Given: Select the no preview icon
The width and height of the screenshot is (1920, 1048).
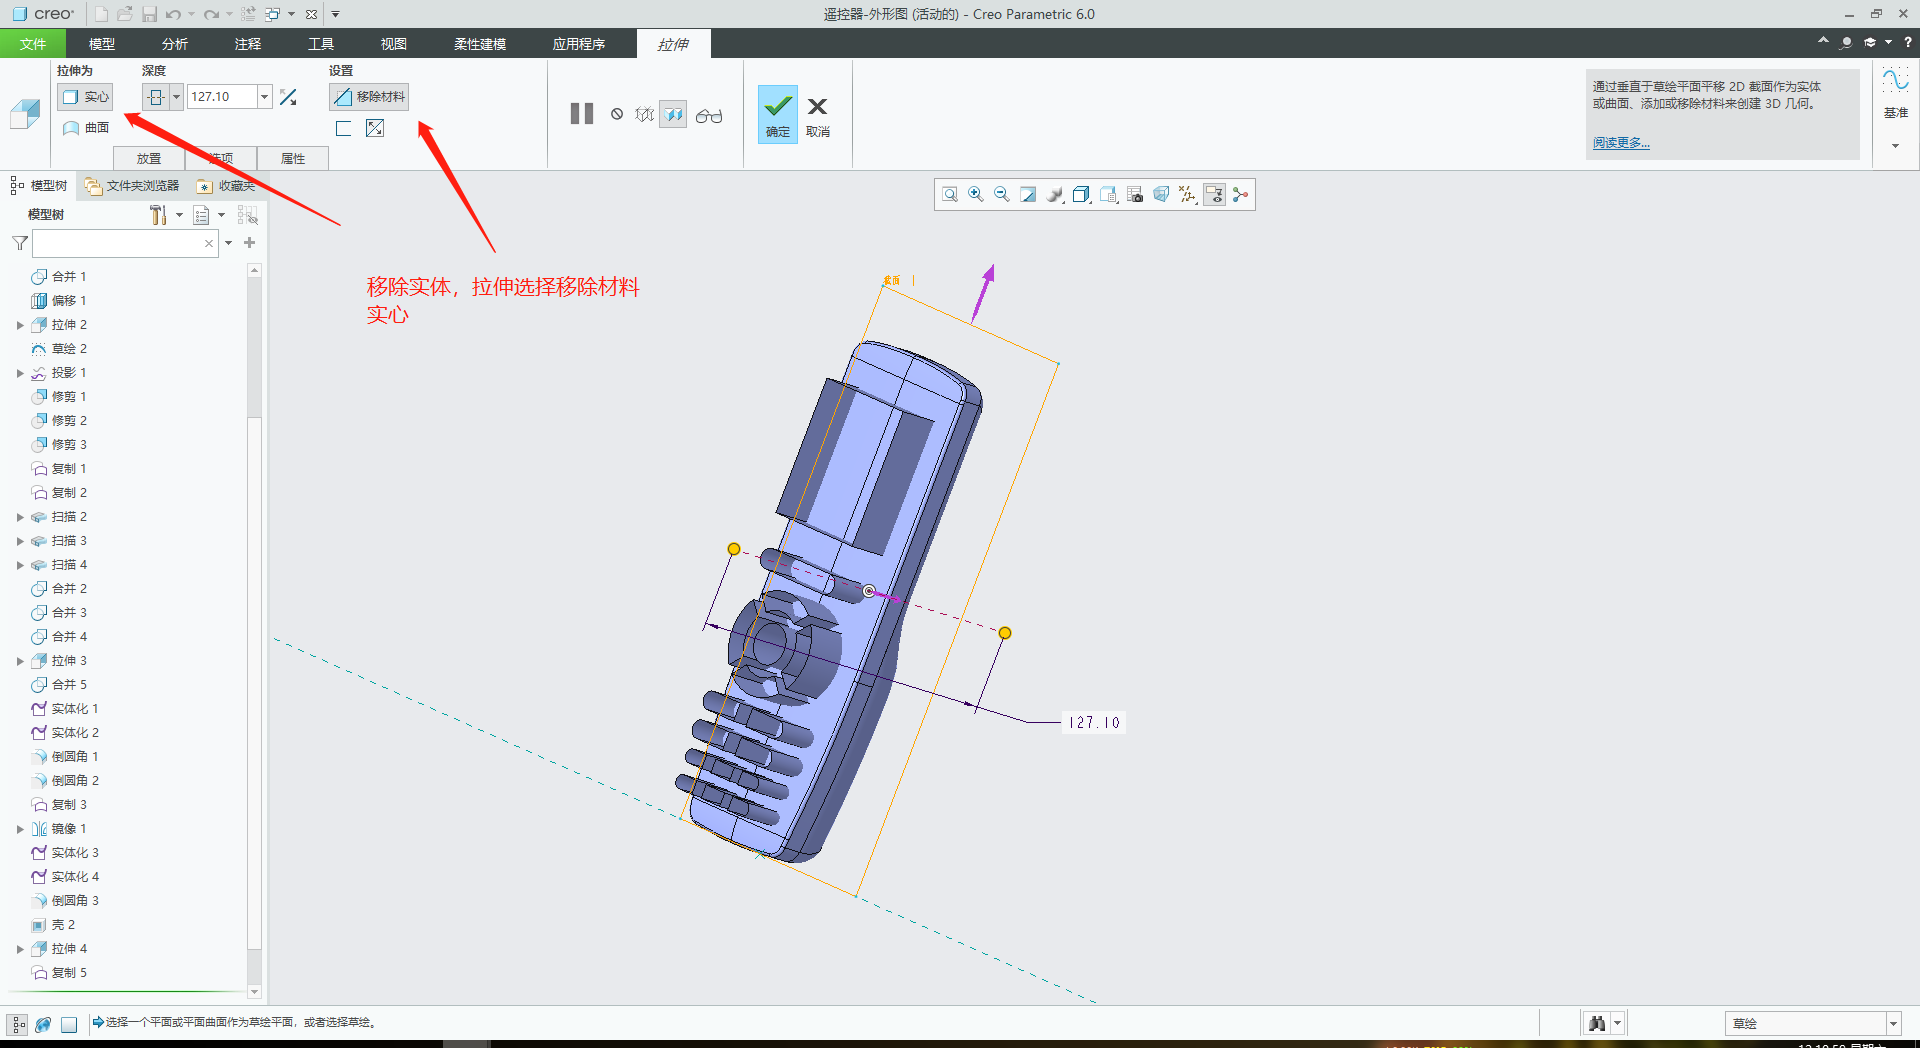Looking at the screenshot, I should [x=617, y=114].
